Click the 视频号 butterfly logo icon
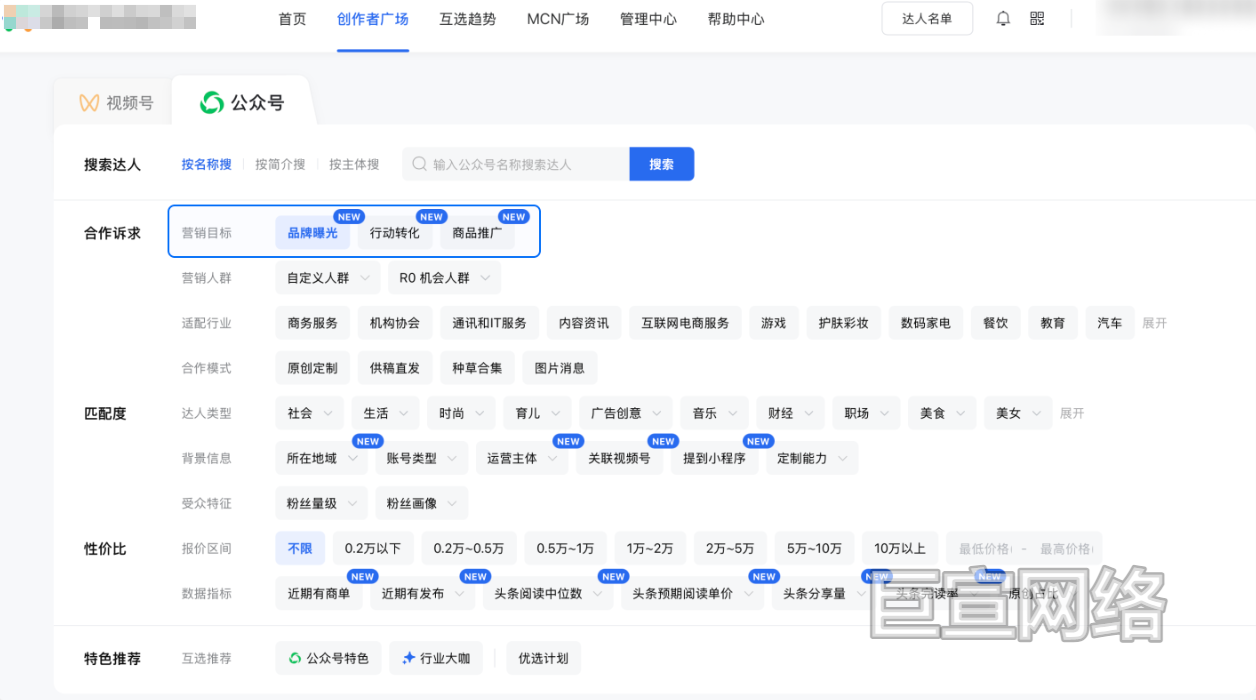The width and height of the screenshot is (1256, 700). [x=89, y=103]
